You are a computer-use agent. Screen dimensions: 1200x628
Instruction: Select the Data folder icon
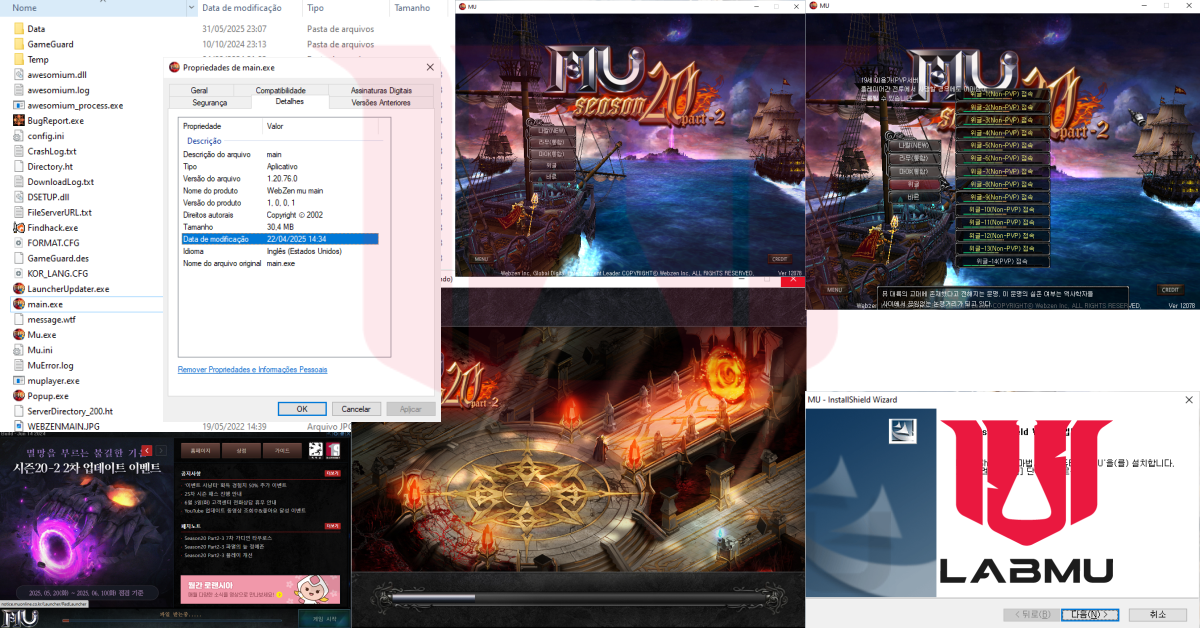click(19, 29)
